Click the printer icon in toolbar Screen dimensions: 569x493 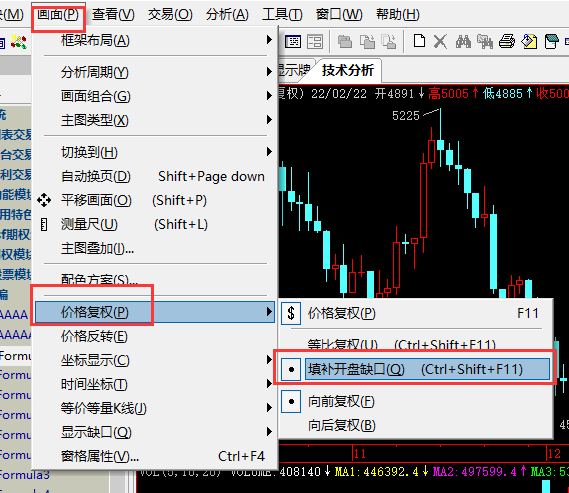[x=507, y=41]
